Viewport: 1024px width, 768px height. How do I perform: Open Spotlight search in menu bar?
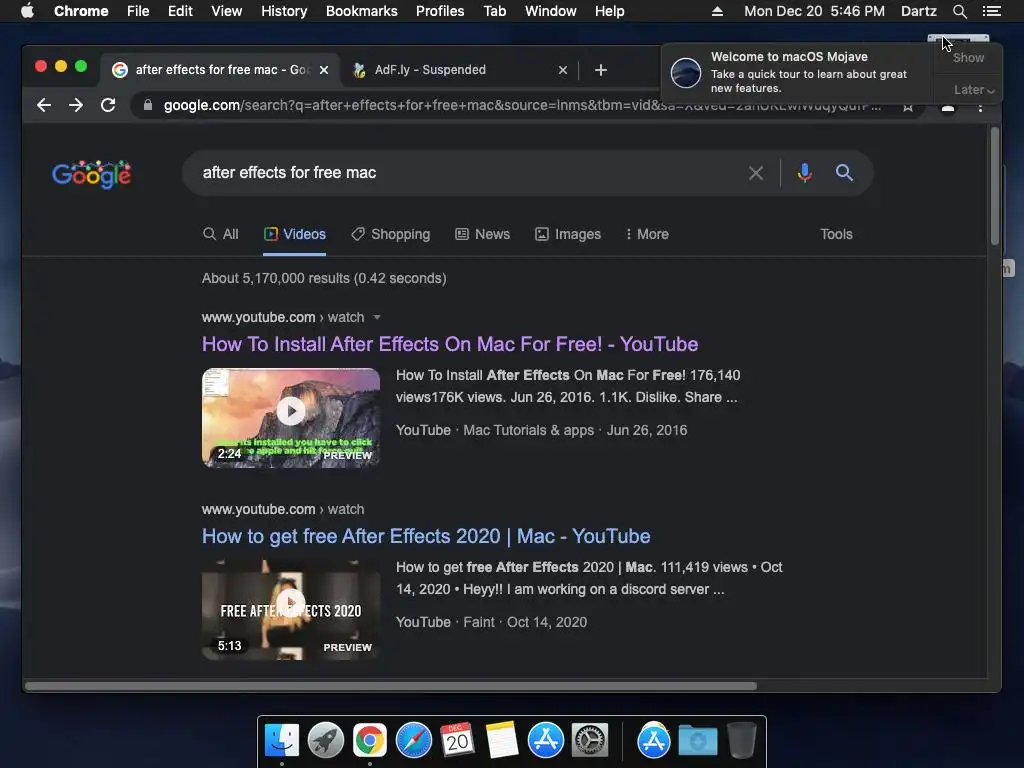click(959, 11)
